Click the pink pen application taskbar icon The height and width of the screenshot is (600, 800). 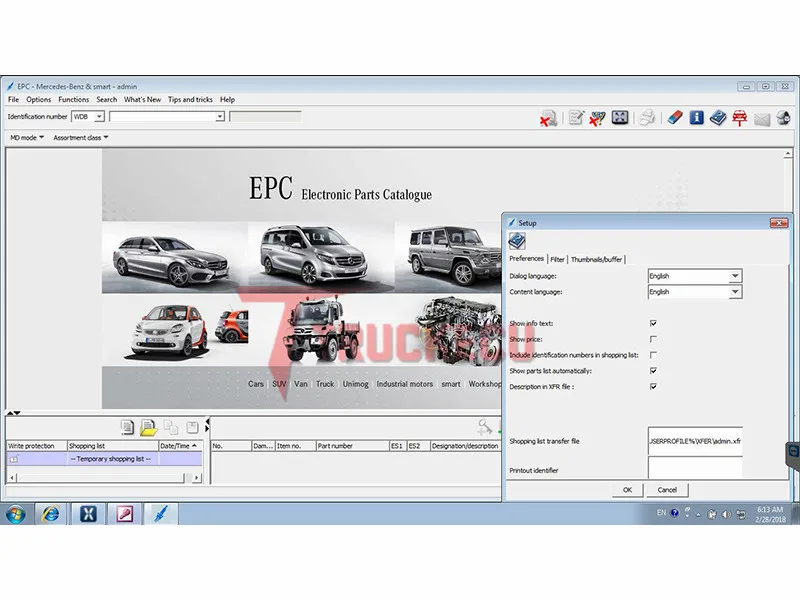click(124, 514)
